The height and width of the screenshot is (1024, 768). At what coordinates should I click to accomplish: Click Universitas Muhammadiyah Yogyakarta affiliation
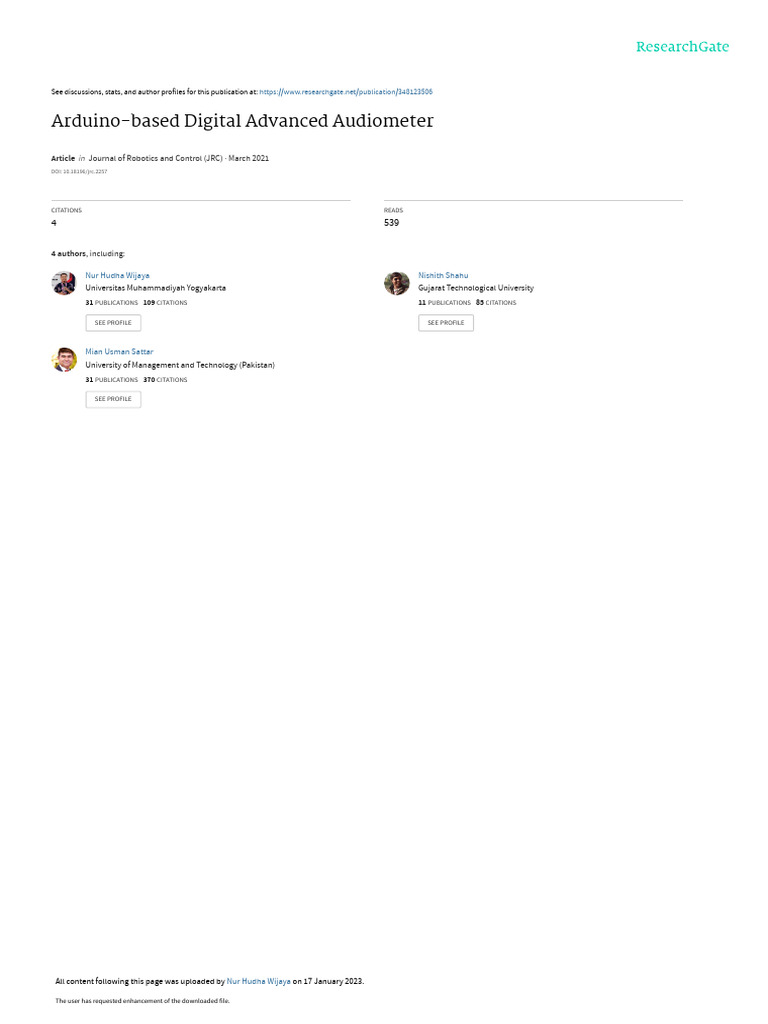155,288
